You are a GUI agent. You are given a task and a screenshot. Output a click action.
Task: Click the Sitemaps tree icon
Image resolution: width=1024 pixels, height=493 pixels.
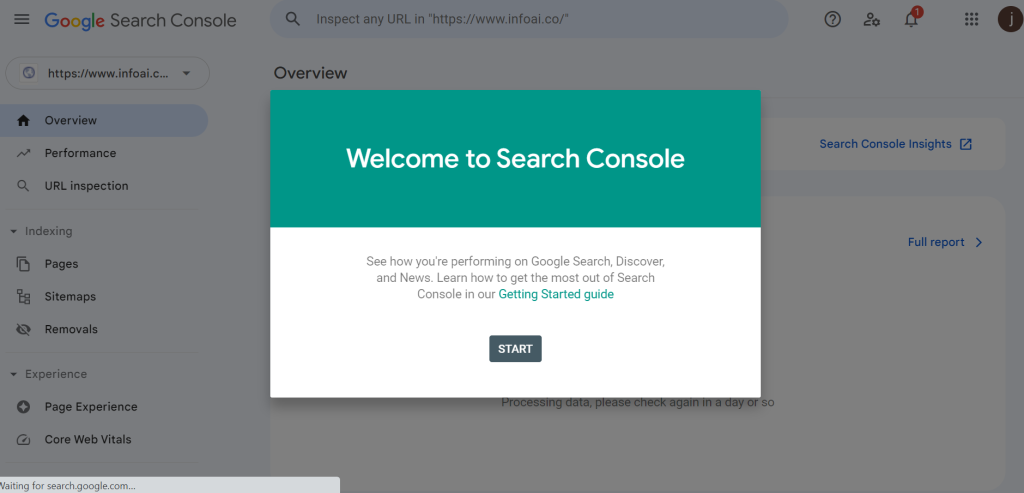24,296
